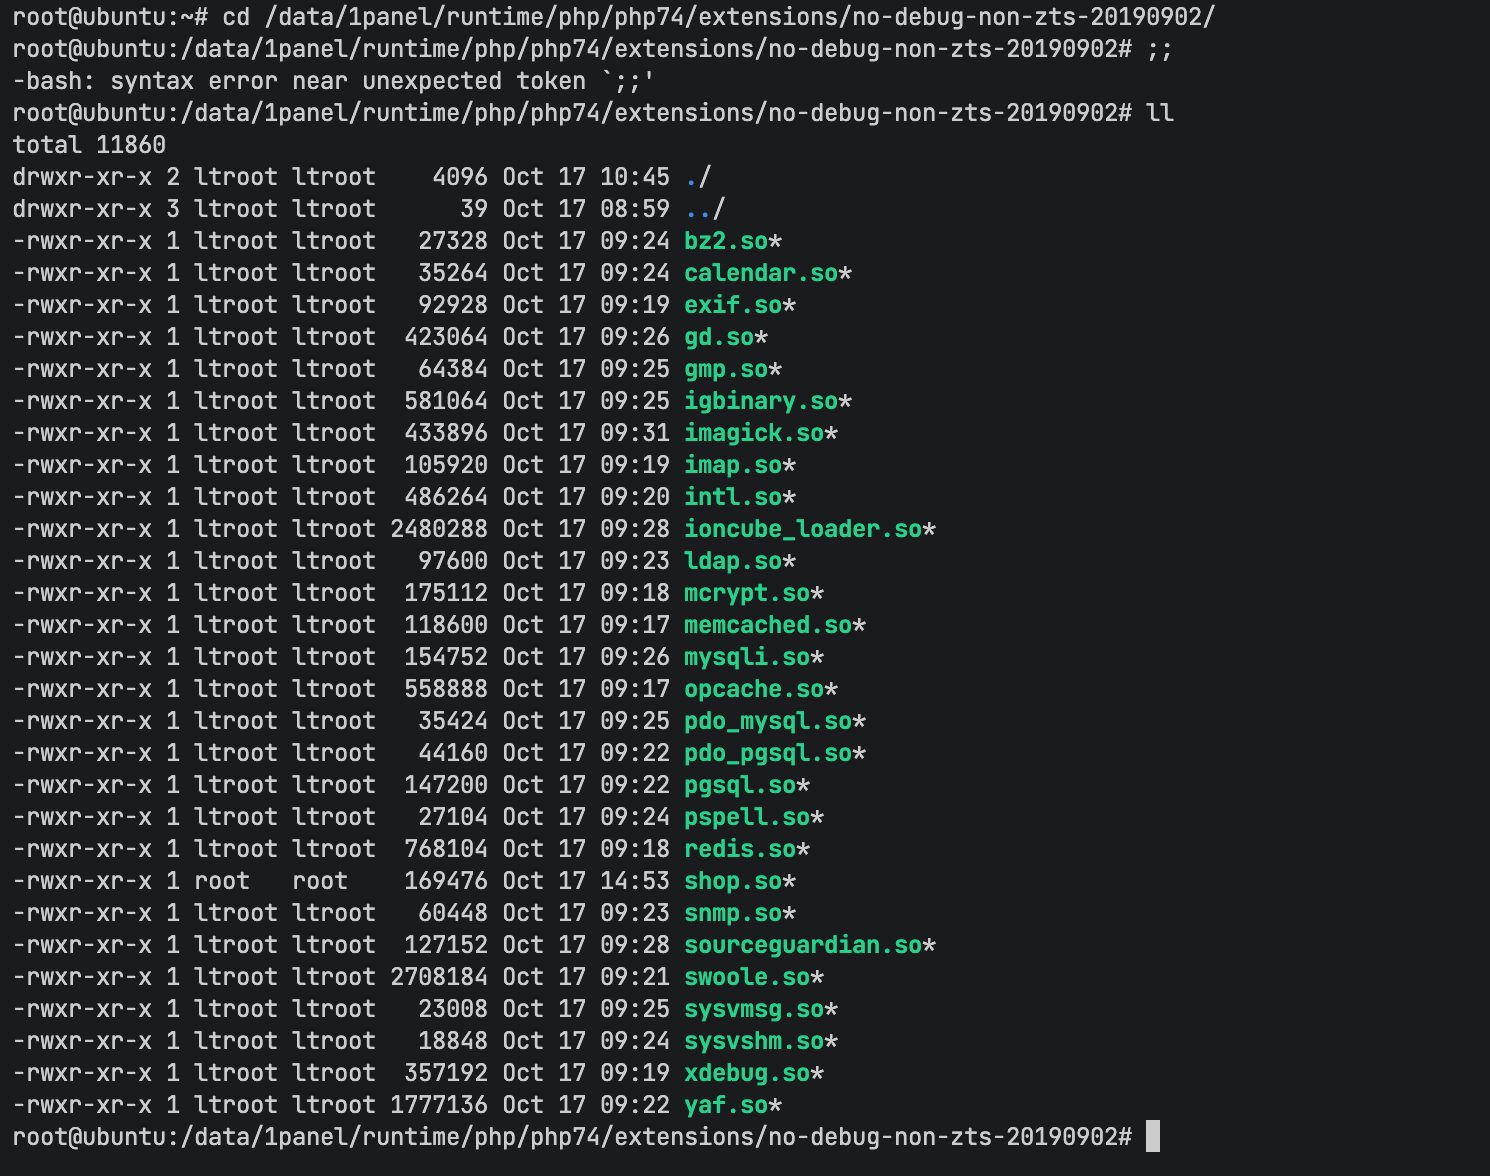This screenshot has width=1490, height=1176.
Task: Click on gd.so in listing
Action: tap(719, 337)
